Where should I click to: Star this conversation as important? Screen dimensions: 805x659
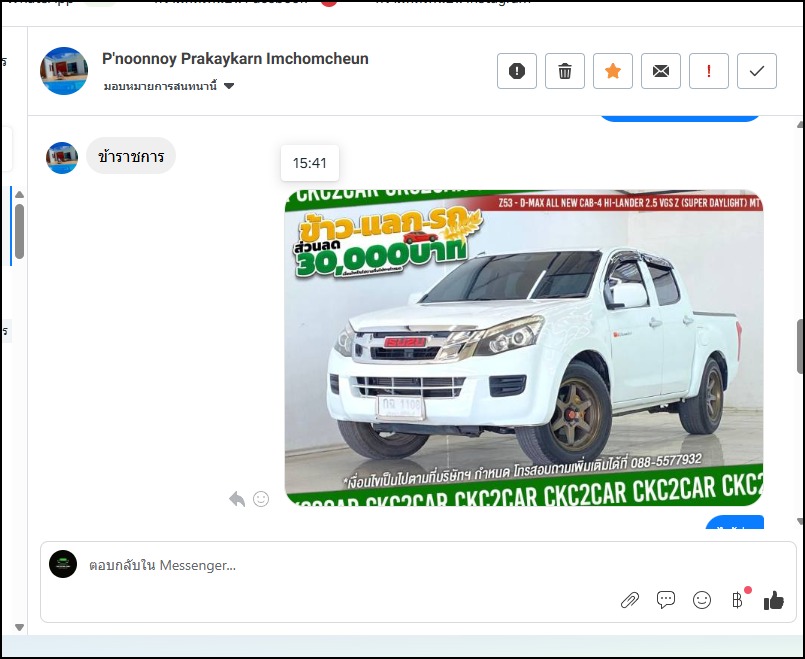[612, 71]
